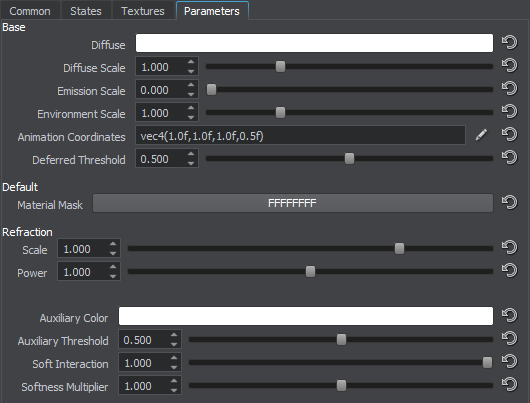Reset the Auxiliary Color parameter
This screenshot has width=530, height=403.
[509, 315]
